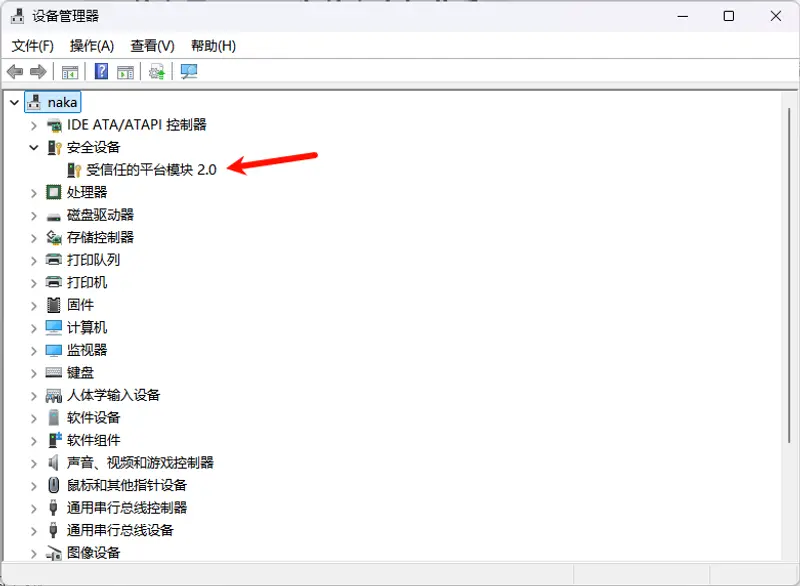Open the 操作(A) menu
The height and width of the screenshot is (586, 800).
(92, 46)
